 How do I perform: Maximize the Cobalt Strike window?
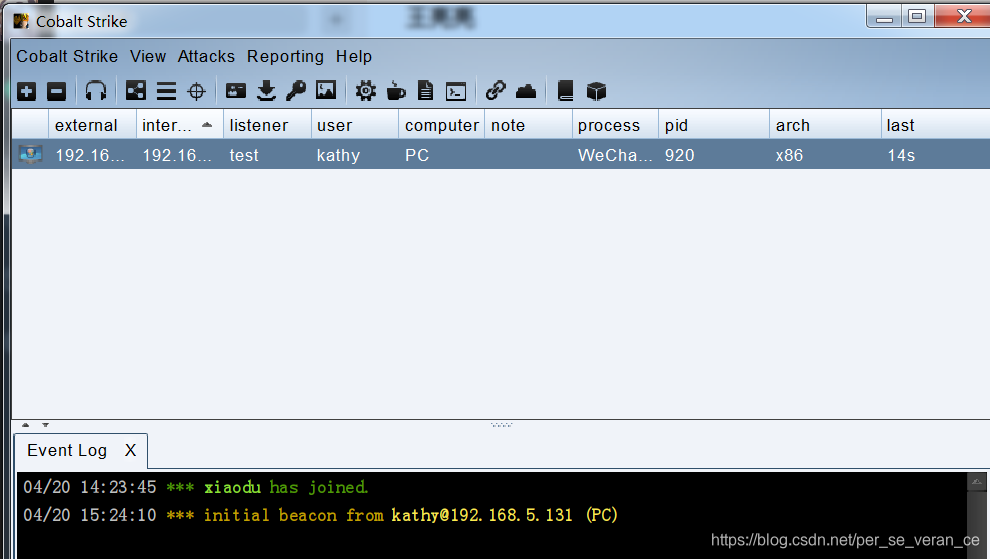tap(917, 16)
